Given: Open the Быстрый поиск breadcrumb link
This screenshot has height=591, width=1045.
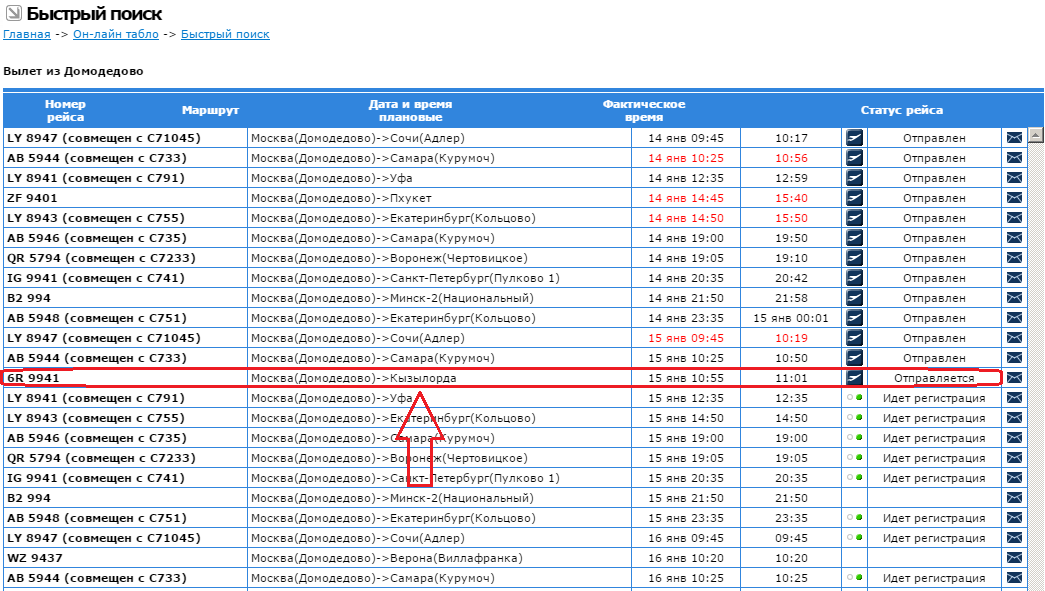Looking at the screenshot, I should point(225,34).
